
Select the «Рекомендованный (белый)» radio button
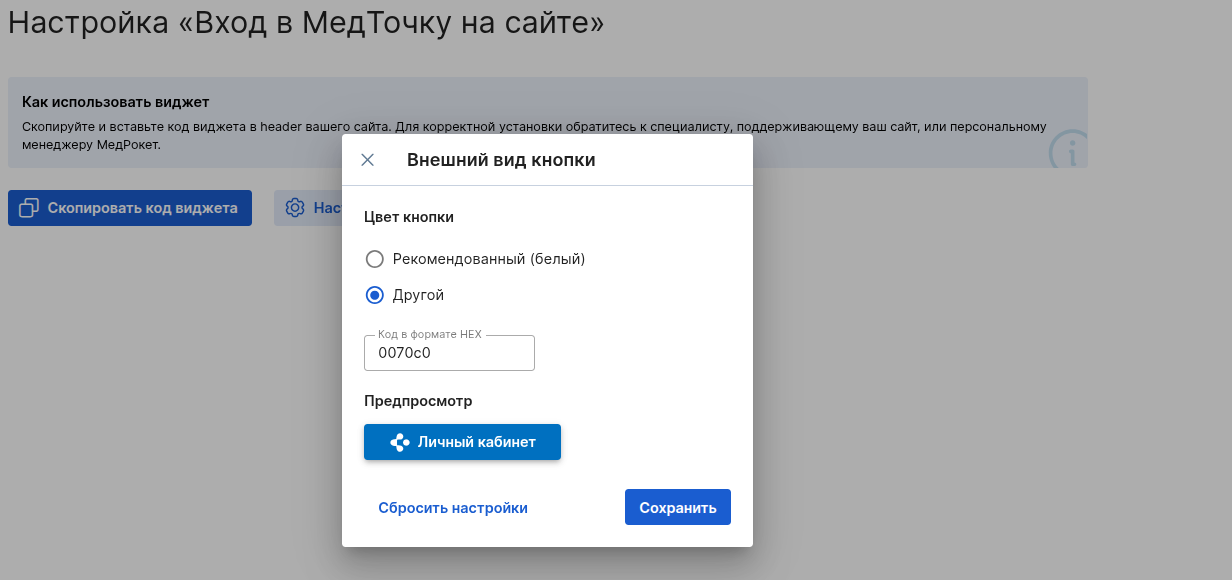[375, 259]
